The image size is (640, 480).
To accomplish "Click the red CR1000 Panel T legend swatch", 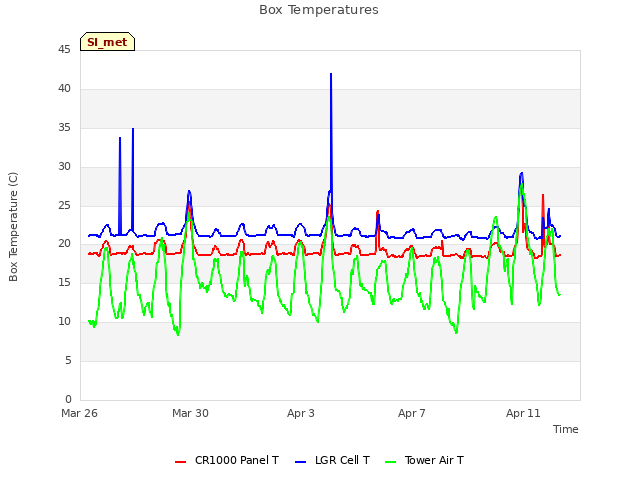I will (x=180, y=462).
